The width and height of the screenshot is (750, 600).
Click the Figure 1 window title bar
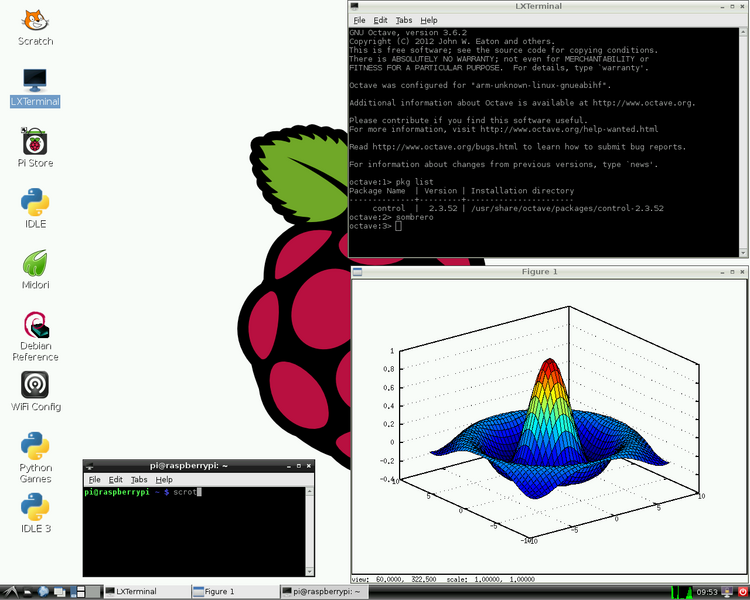(540, 272)
